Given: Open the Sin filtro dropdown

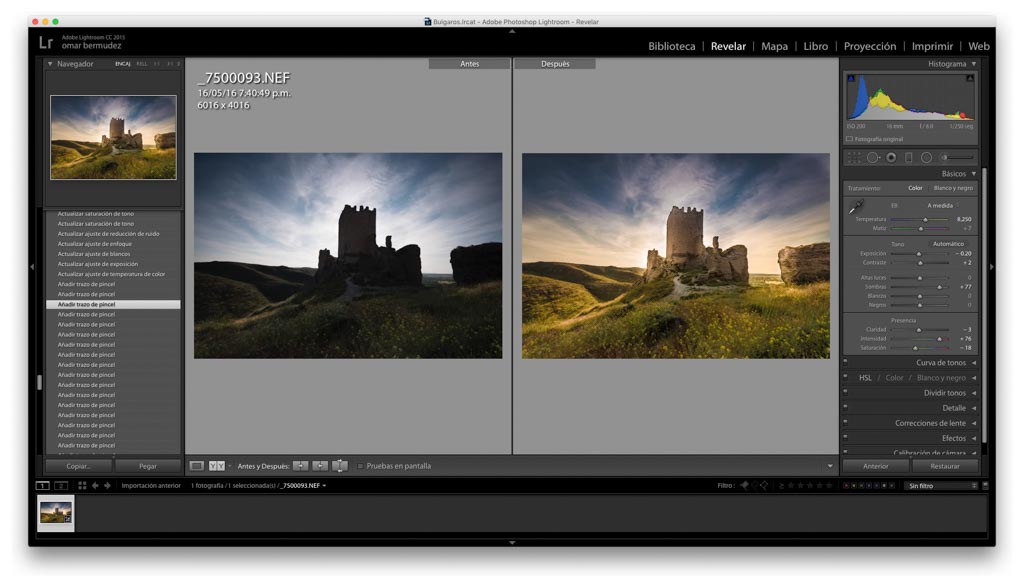Looking at the screenshot, I should click(940, 485).
